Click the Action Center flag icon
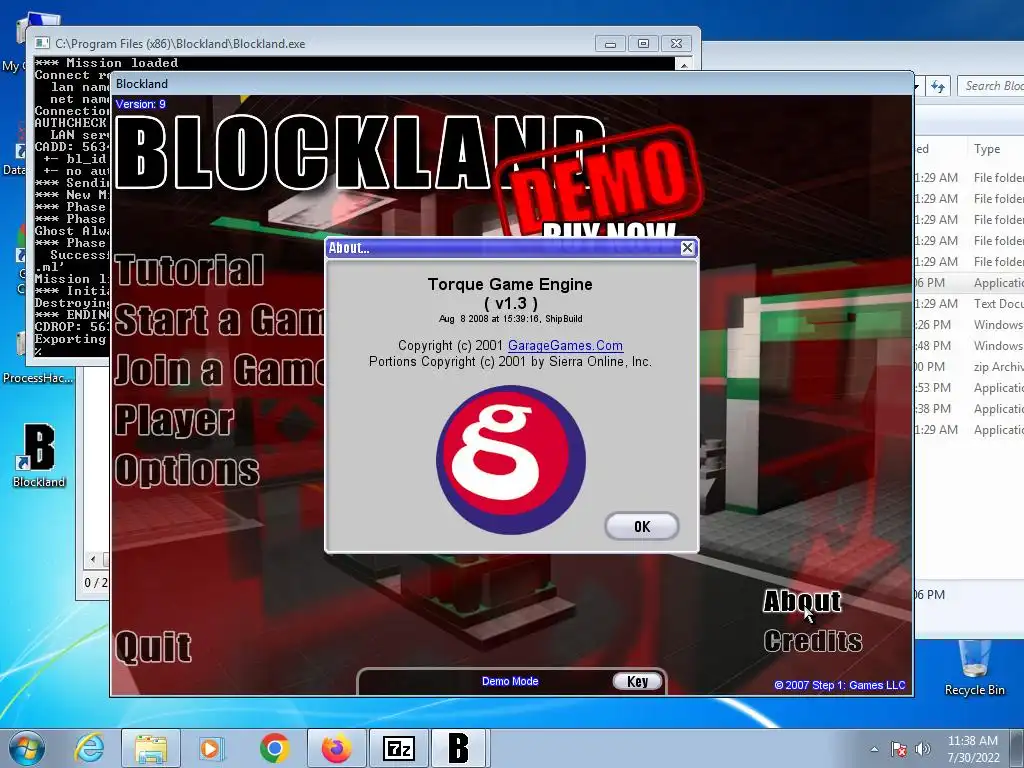 pos(899,749)
